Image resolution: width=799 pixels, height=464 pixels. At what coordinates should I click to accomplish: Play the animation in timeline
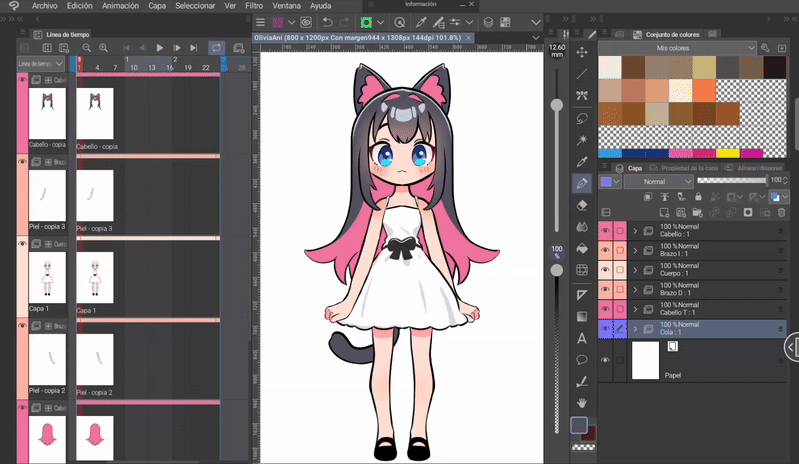click(159, 48)
